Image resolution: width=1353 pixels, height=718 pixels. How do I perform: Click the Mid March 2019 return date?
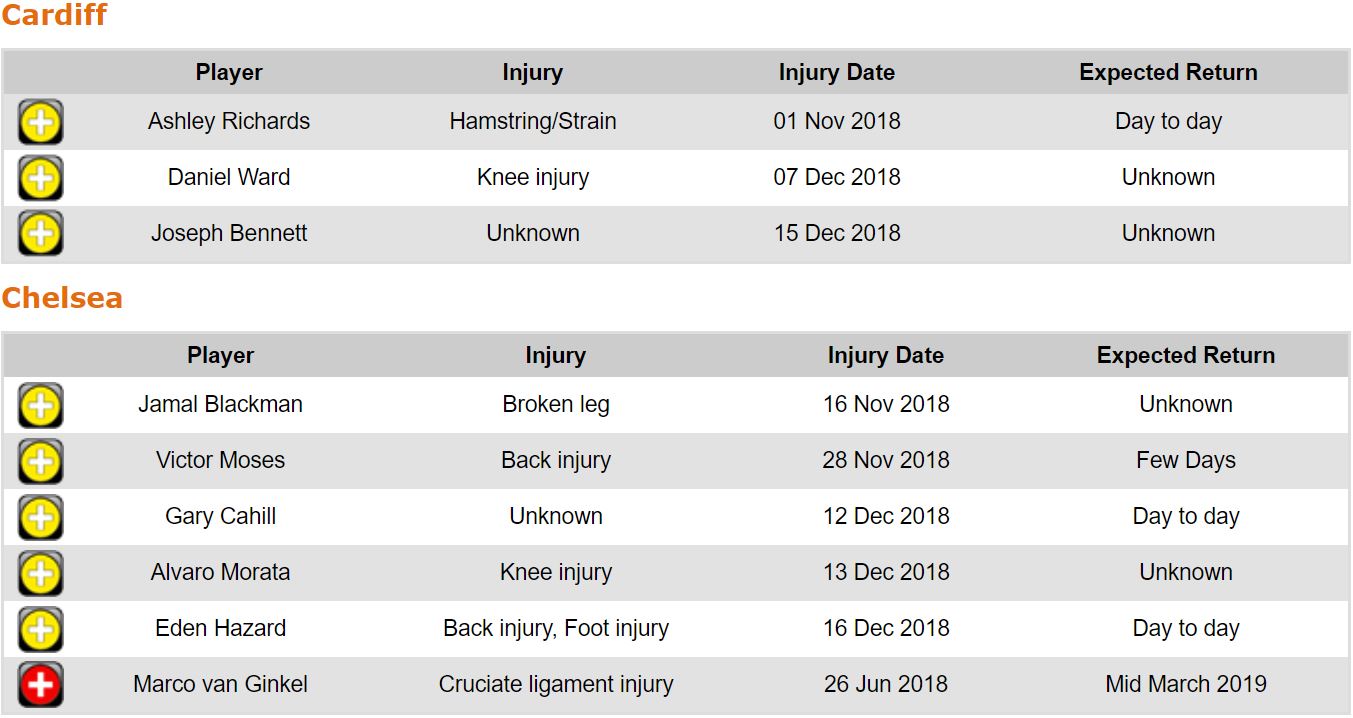(1185, 684)
